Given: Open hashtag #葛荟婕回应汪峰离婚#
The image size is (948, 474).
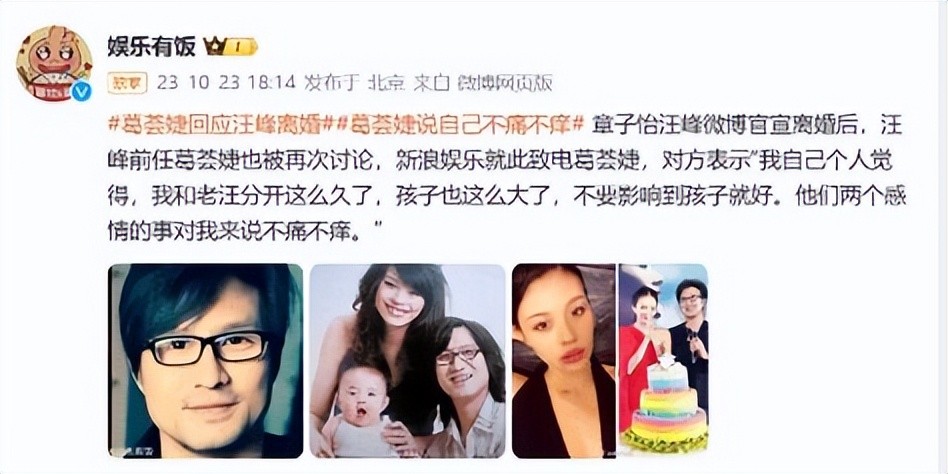Looking at the screenshot, I should (x=221, y=124).
